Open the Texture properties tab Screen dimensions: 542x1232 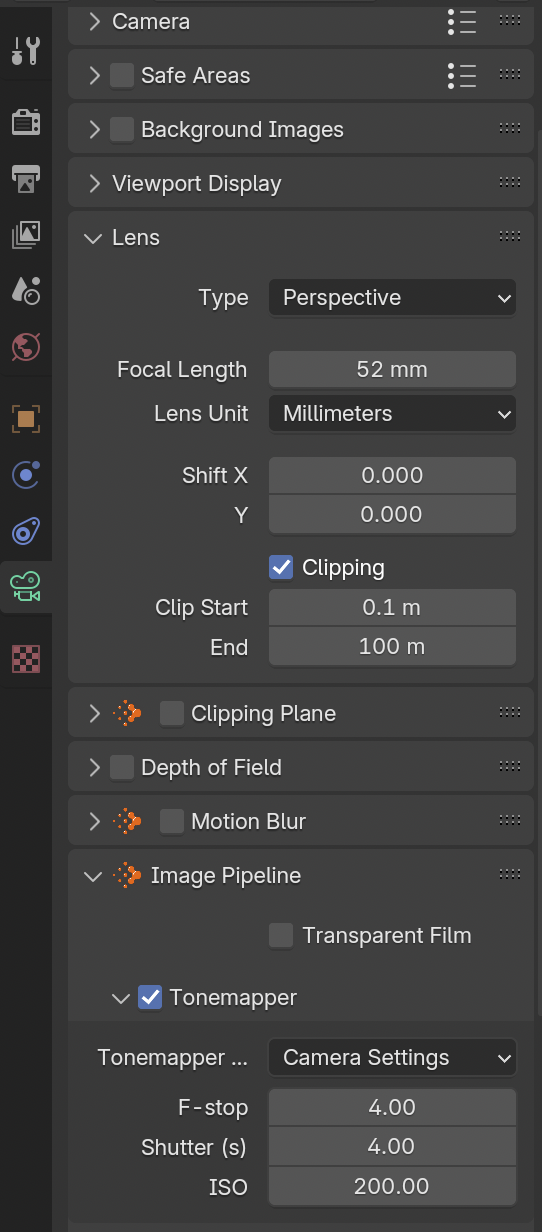point(26,659)
